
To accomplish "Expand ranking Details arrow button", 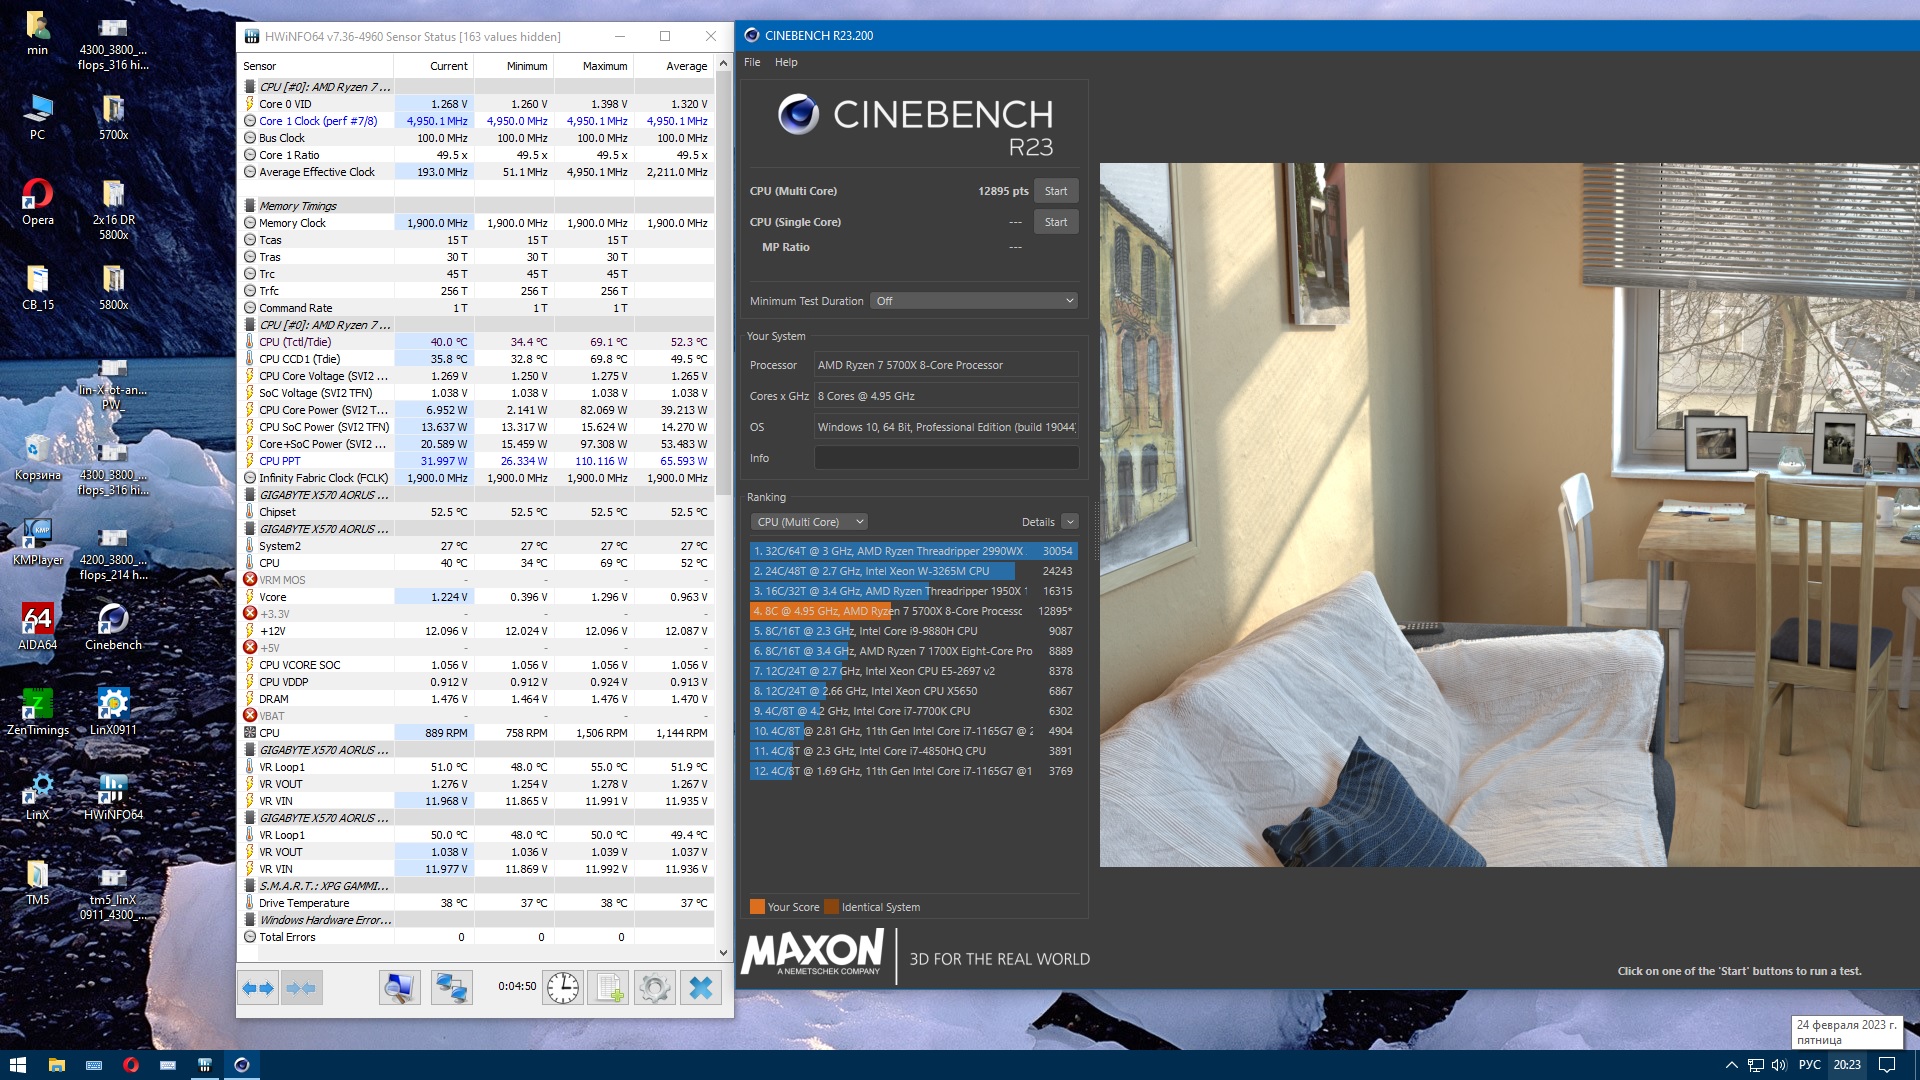I will 1070,522.
